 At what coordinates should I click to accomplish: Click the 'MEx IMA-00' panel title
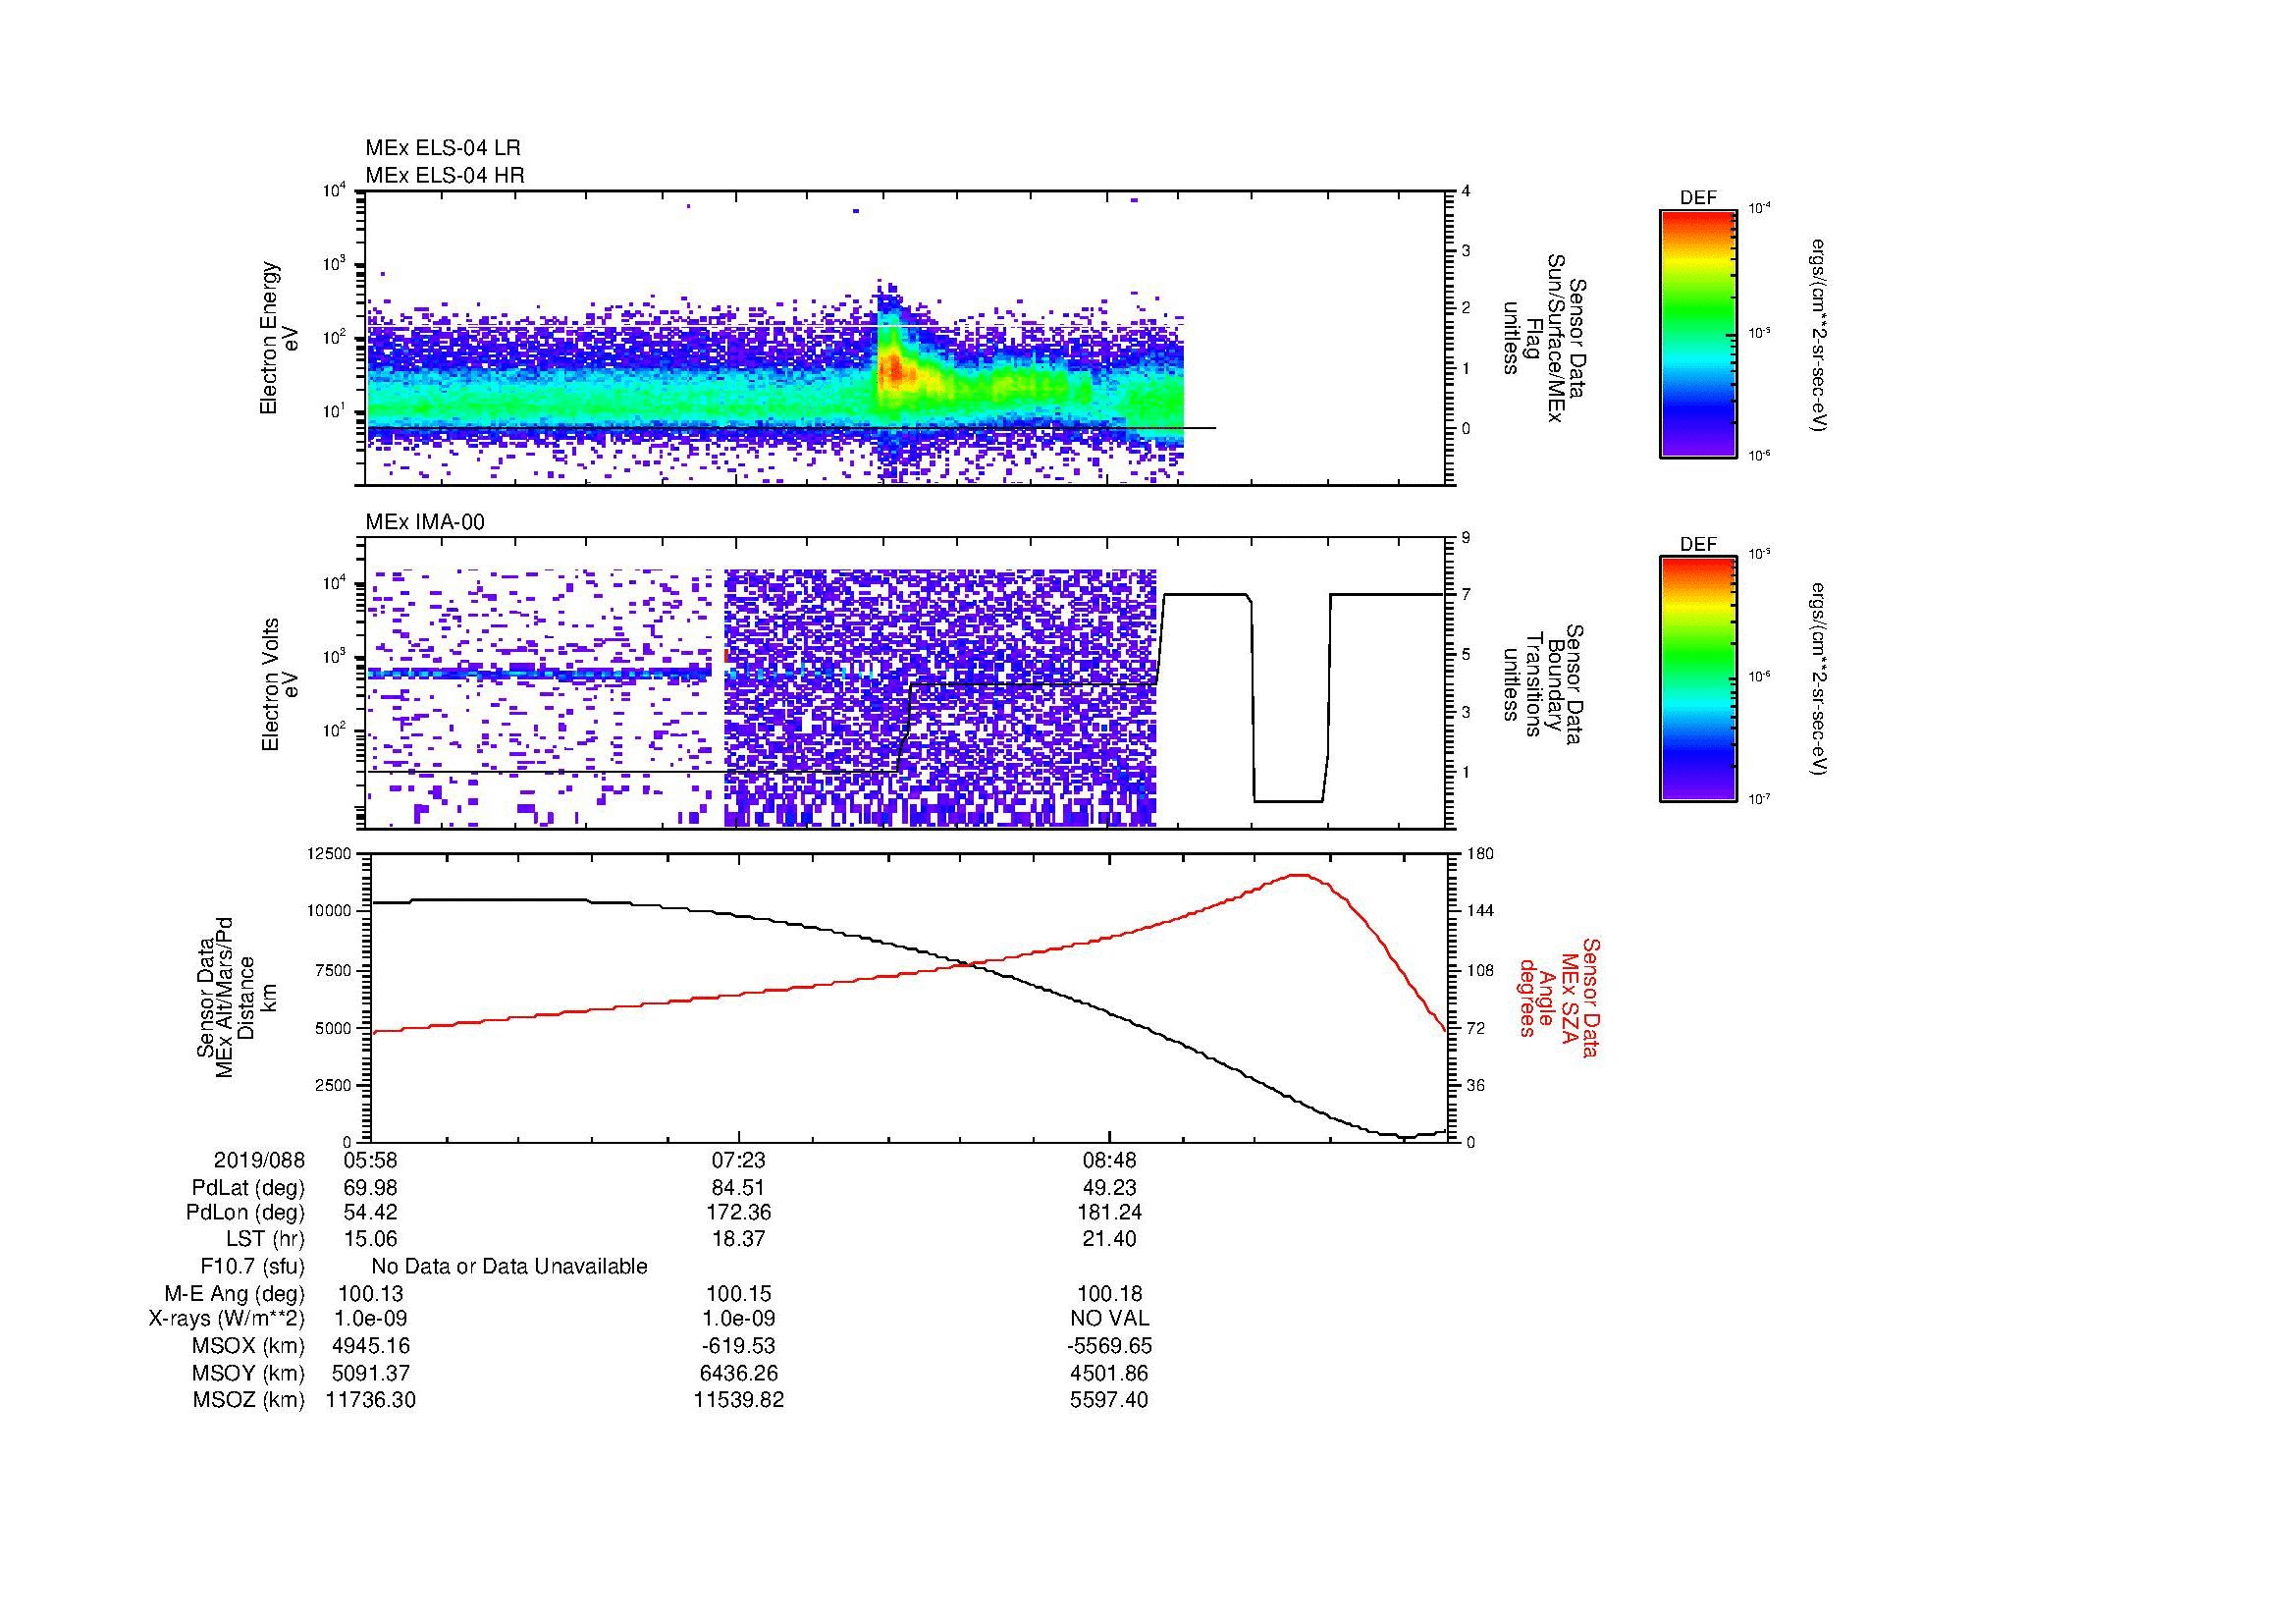tap(425, 522)
